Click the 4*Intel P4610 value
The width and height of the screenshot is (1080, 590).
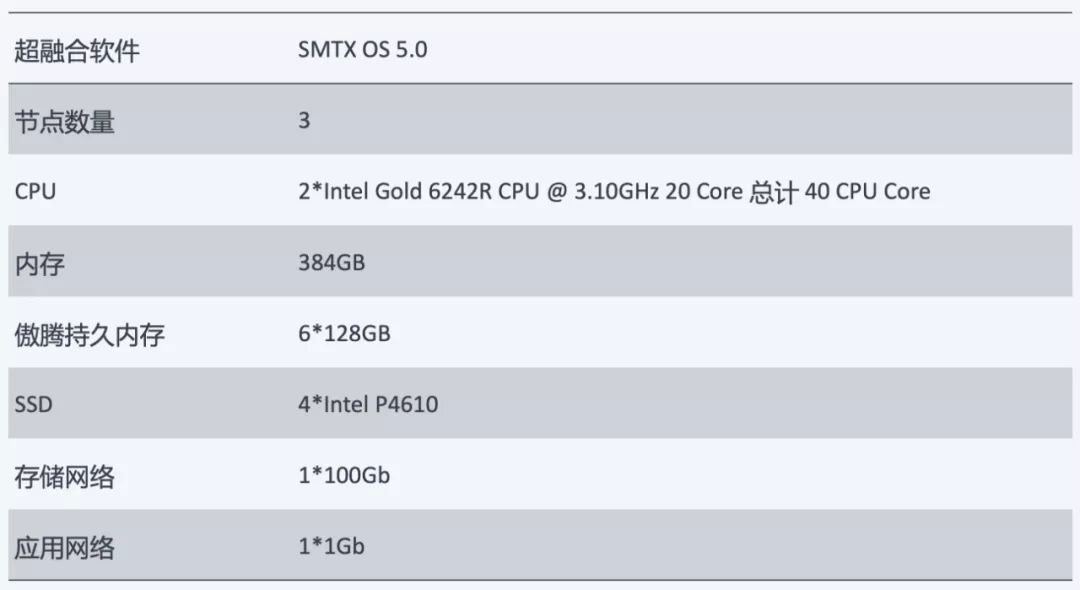point(368,404)
